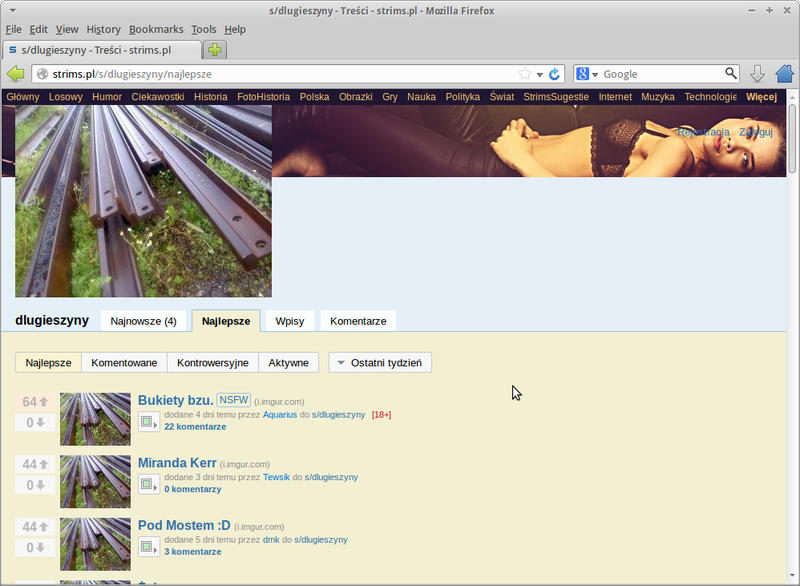Downvote the Bukiety bzu. post
The width and height of the screenshot is (800, 586).
pos(35,423)
